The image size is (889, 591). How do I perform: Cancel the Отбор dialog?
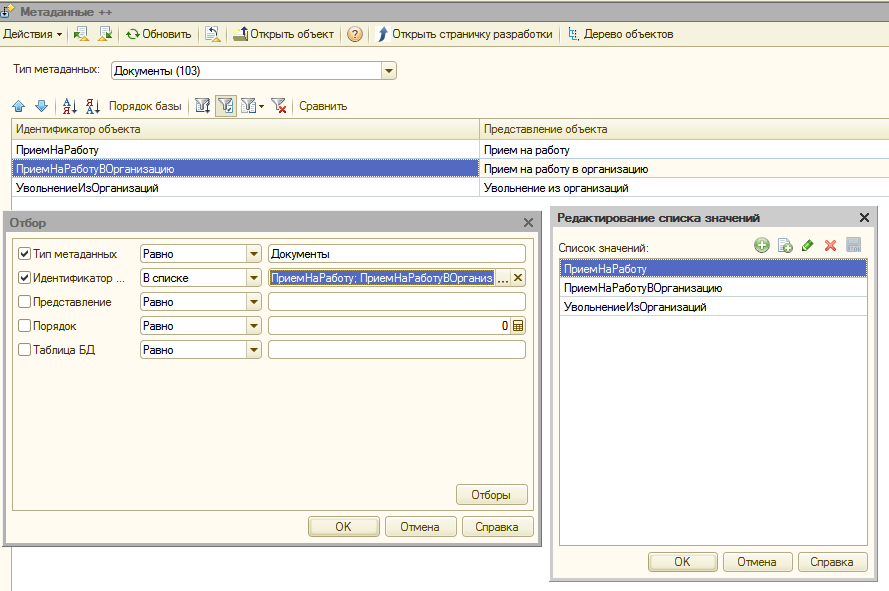point(420,526)
